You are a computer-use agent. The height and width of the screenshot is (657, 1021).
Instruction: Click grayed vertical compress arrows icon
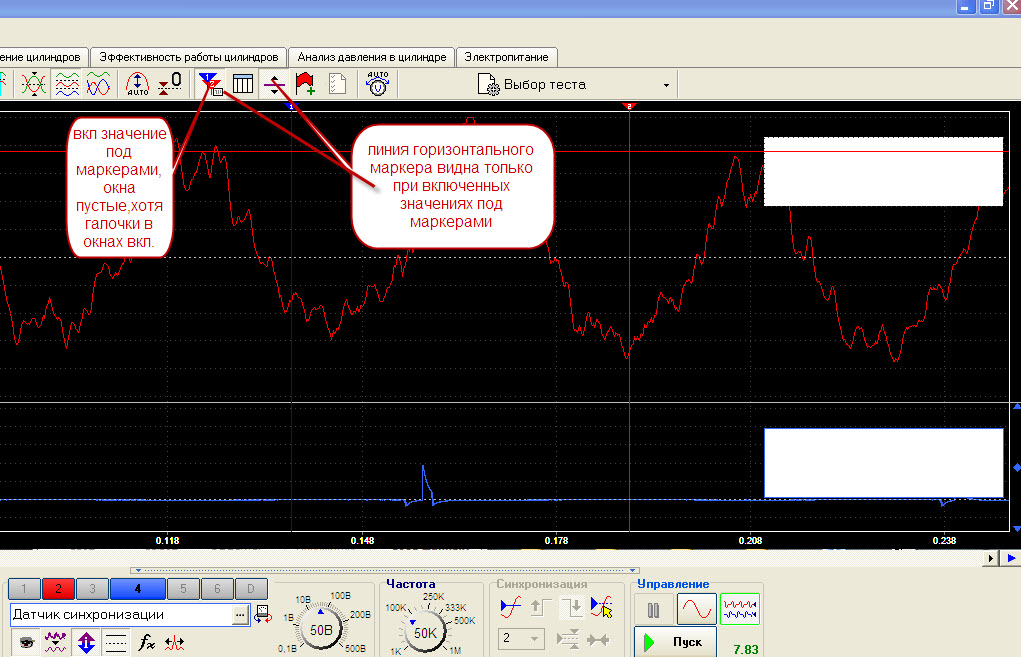568,639
